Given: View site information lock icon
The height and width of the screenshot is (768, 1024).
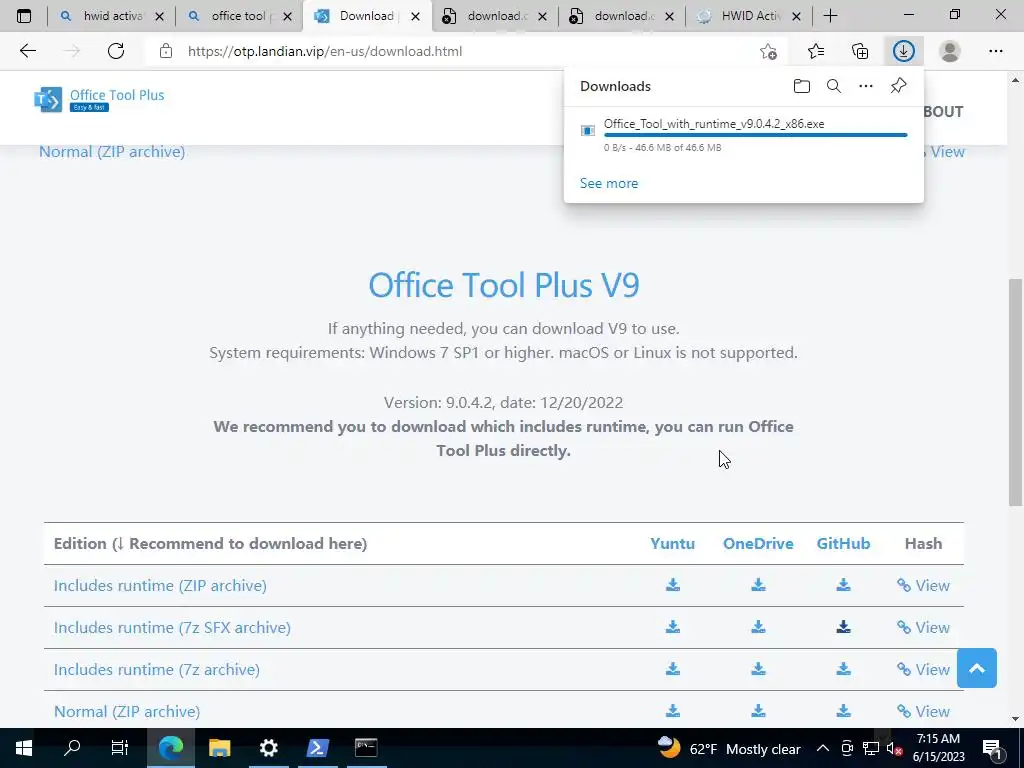Looking at the screenshot, I should tap(166, 51).
